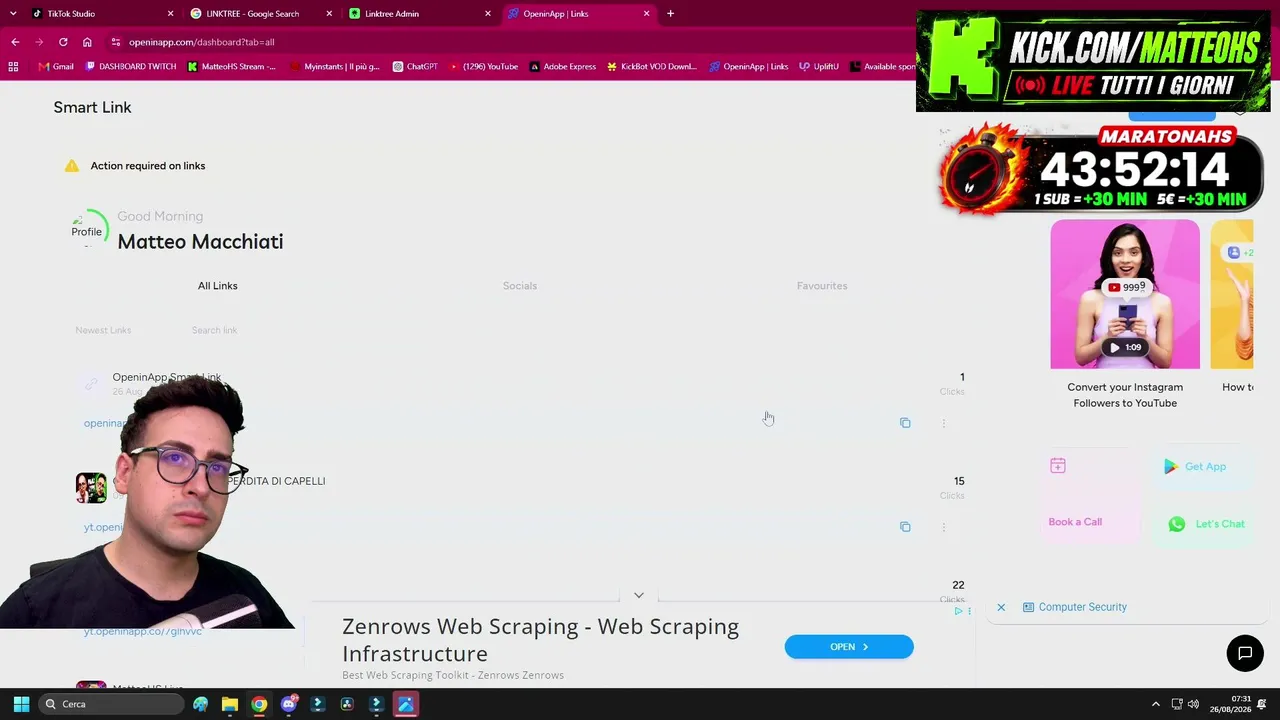
Task: Click the Action required warning icon
Action: (72, 166)
